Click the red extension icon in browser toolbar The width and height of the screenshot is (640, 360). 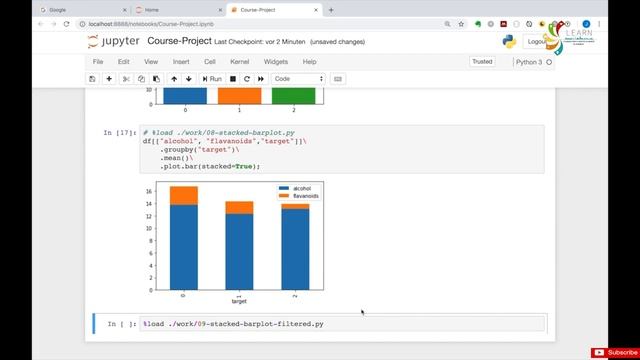coord(503,24)
